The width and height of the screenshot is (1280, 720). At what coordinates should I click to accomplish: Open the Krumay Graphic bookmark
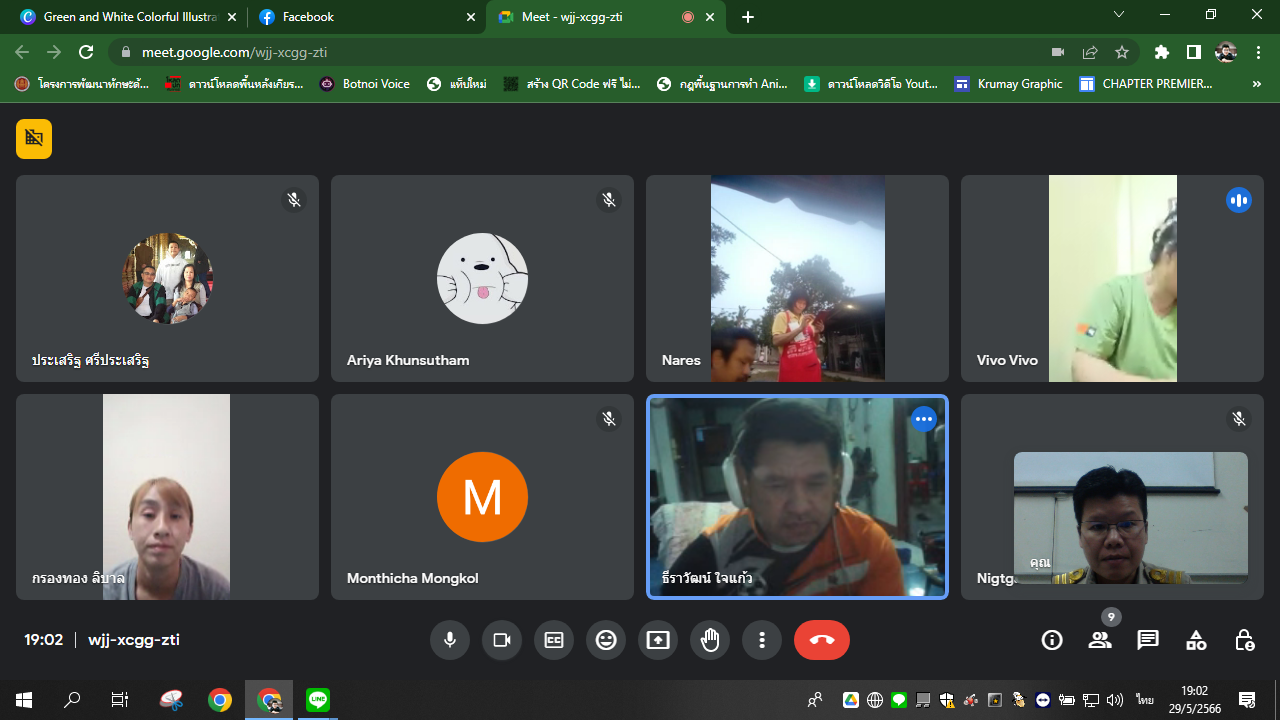(x=1008, y=84)
